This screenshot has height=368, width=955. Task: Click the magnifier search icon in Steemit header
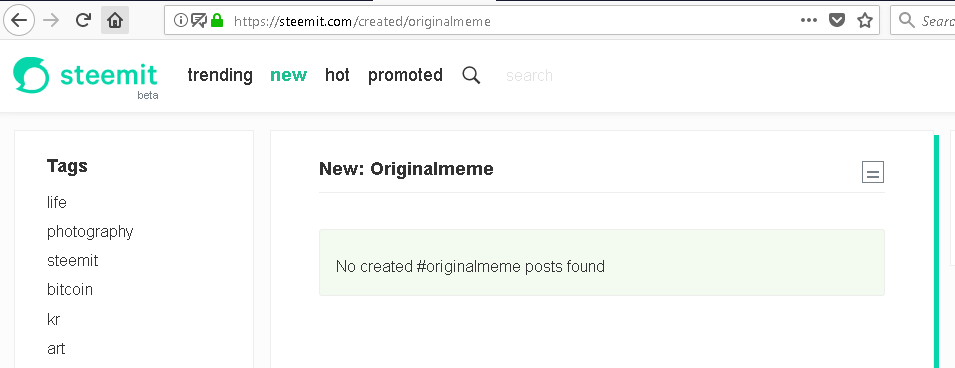point(471,76)
